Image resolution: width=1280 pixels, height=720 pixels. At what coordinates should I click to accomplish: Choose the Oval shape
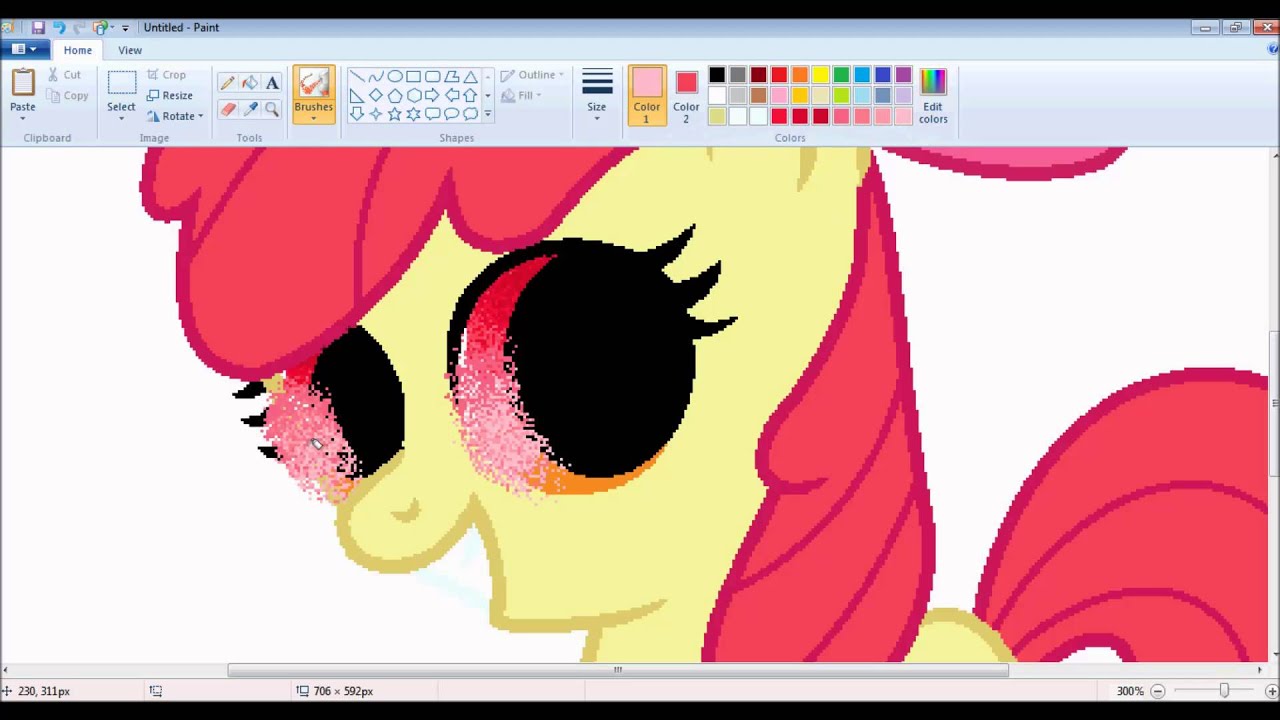(394, 77)
